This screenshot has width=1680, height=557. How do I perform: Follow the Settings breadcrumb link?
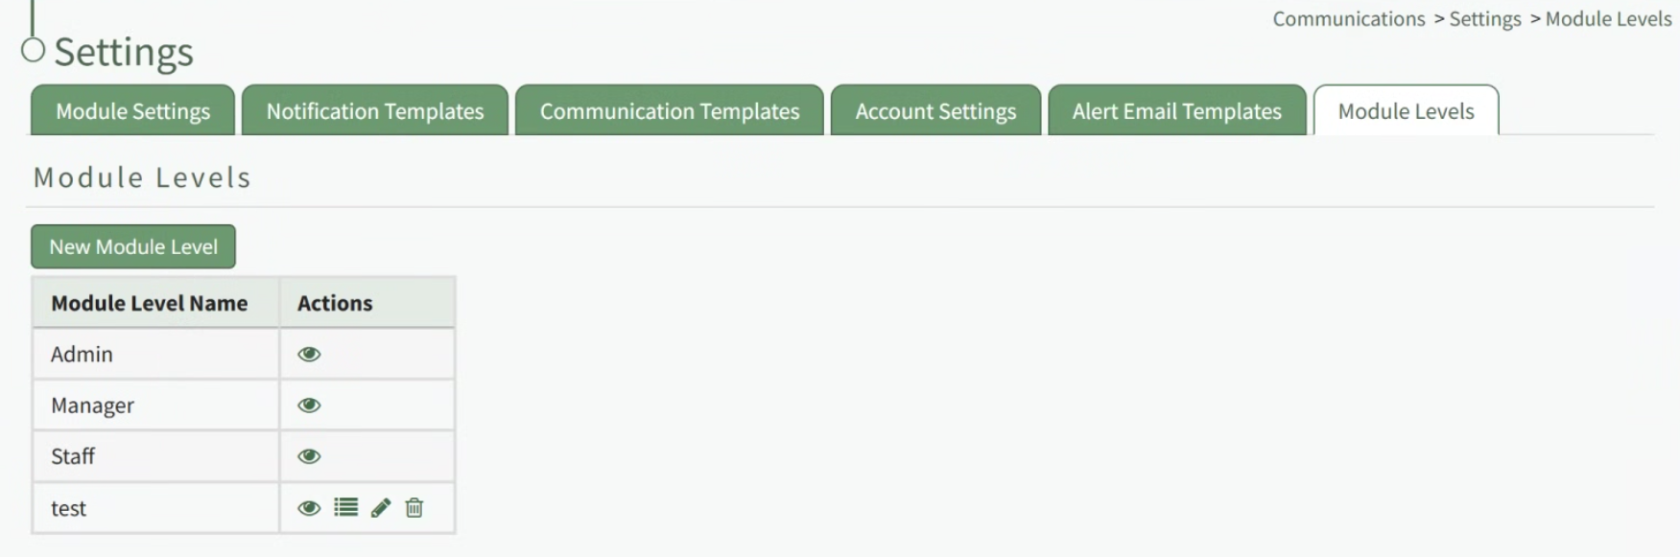[1485, 19]
